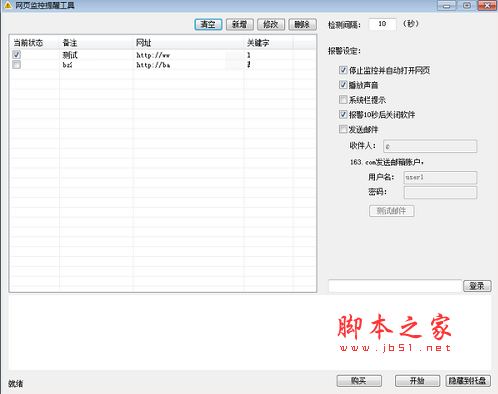Click the 开始 (start) button
The width and height of the screenshot is (498, 394).
tap(417, 381)
